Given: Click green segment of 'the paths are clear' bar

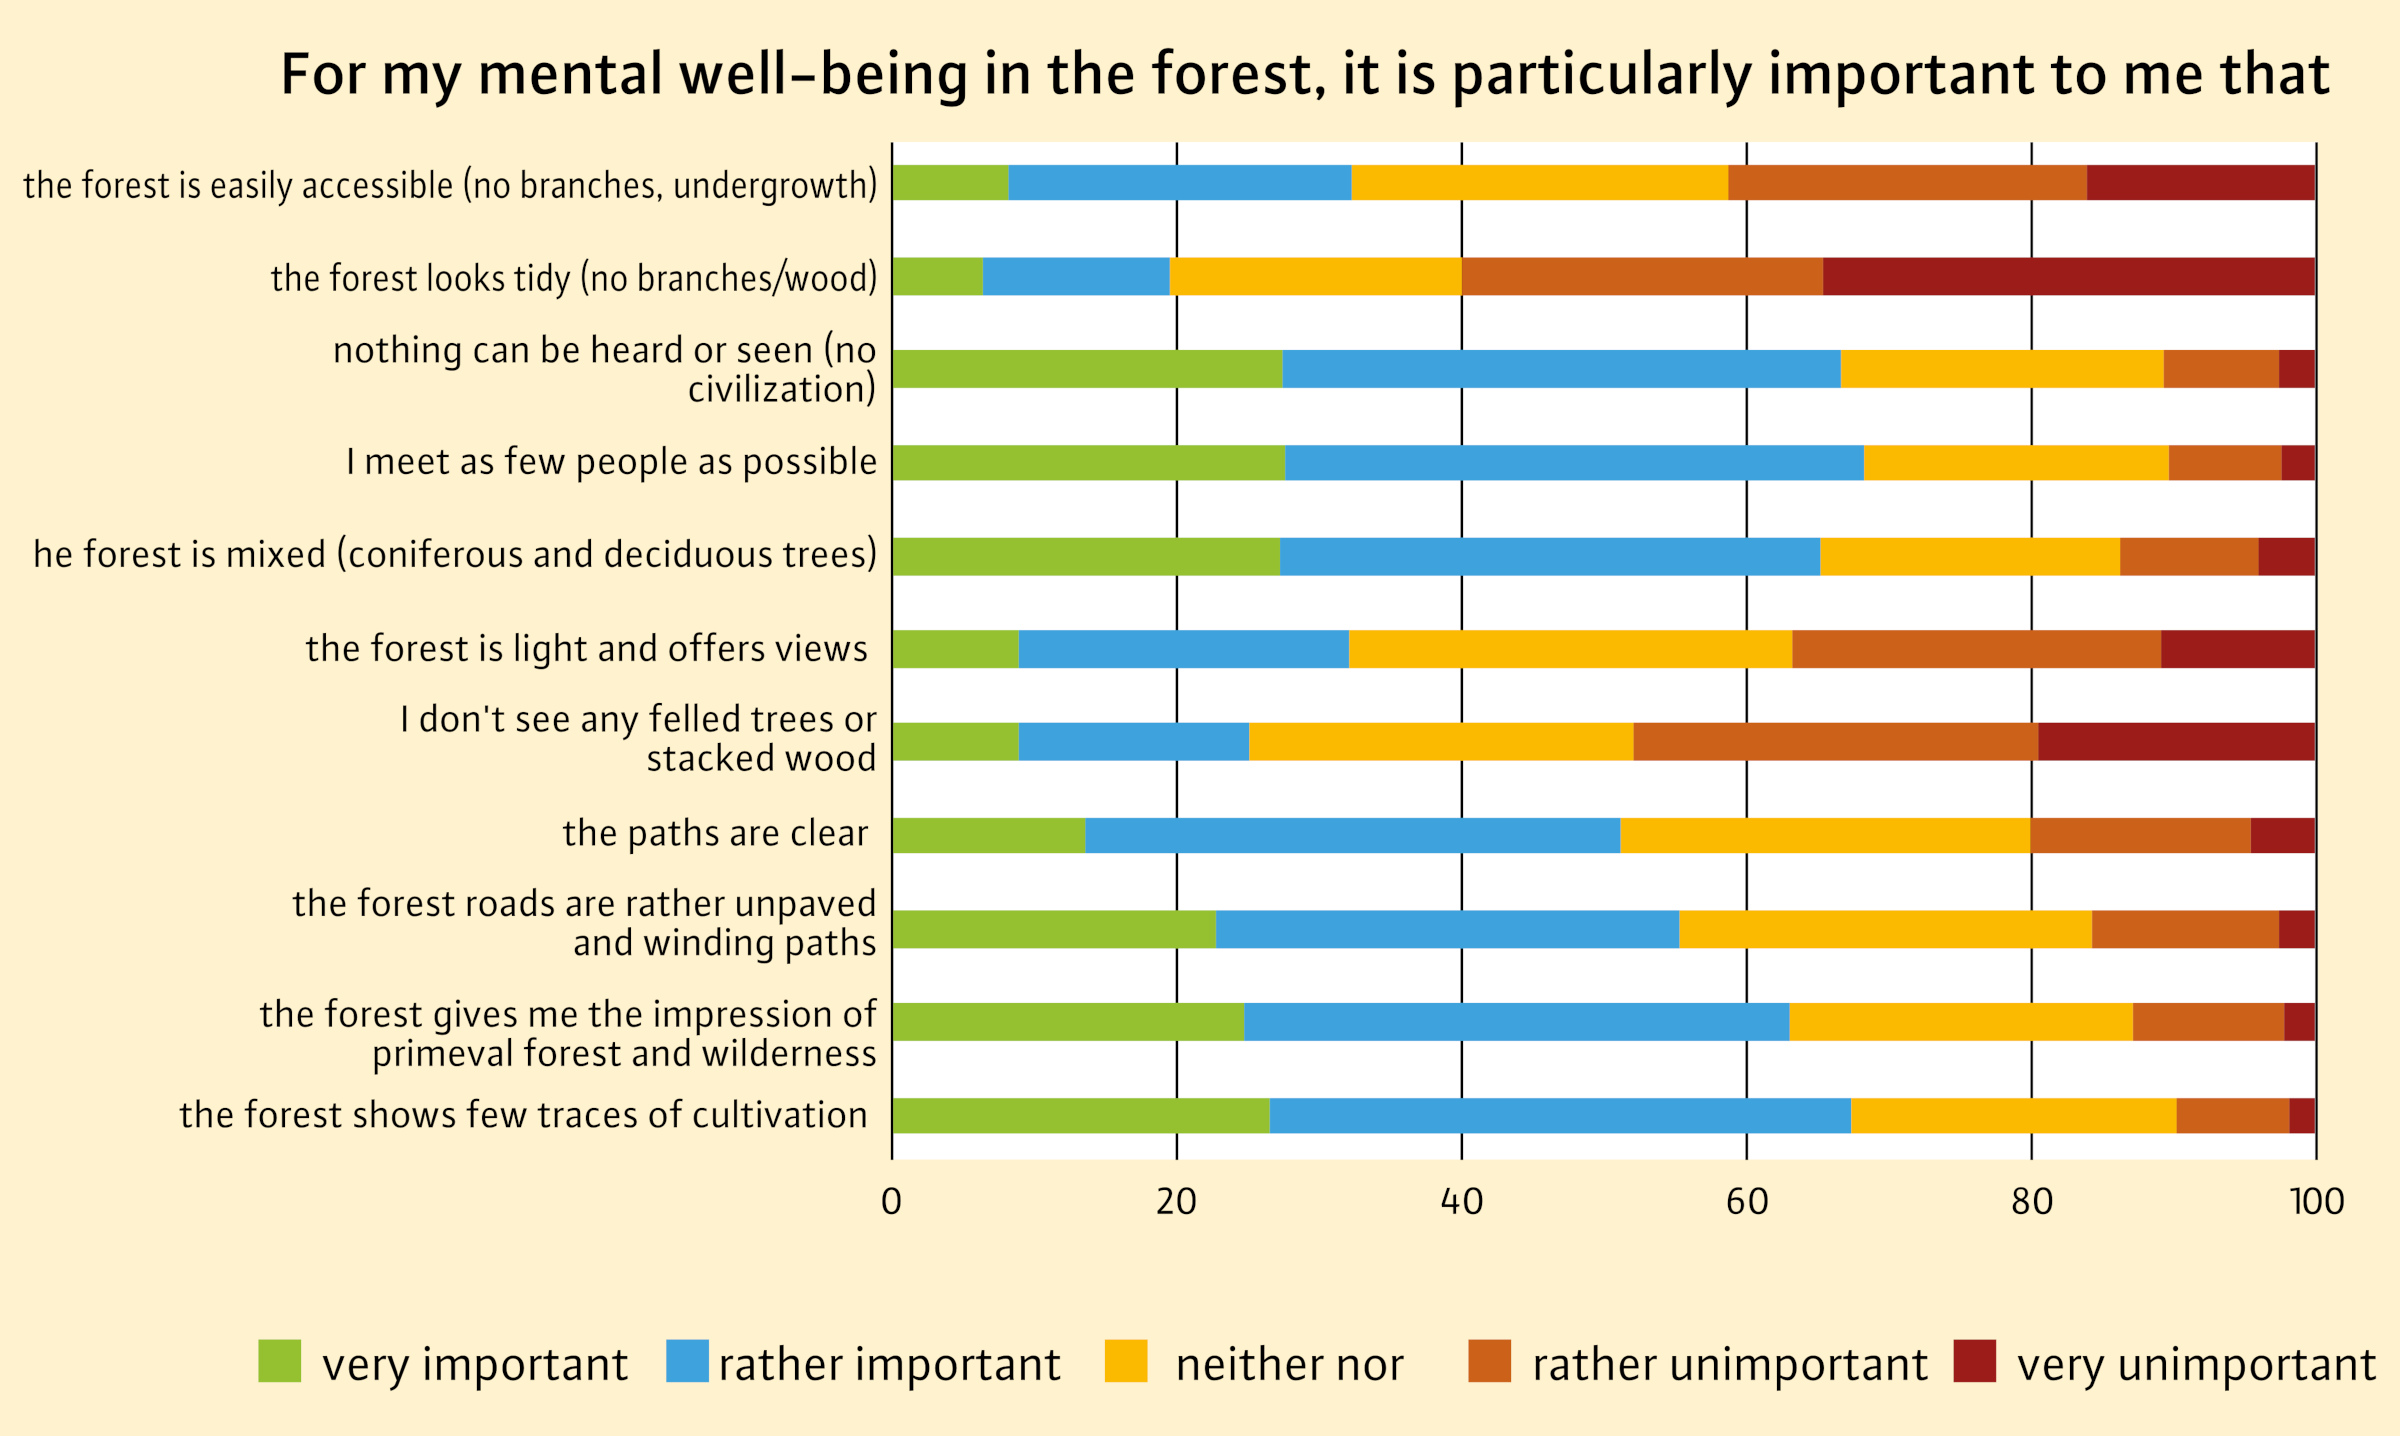Looking at the screenshot, I should point(988,835).
